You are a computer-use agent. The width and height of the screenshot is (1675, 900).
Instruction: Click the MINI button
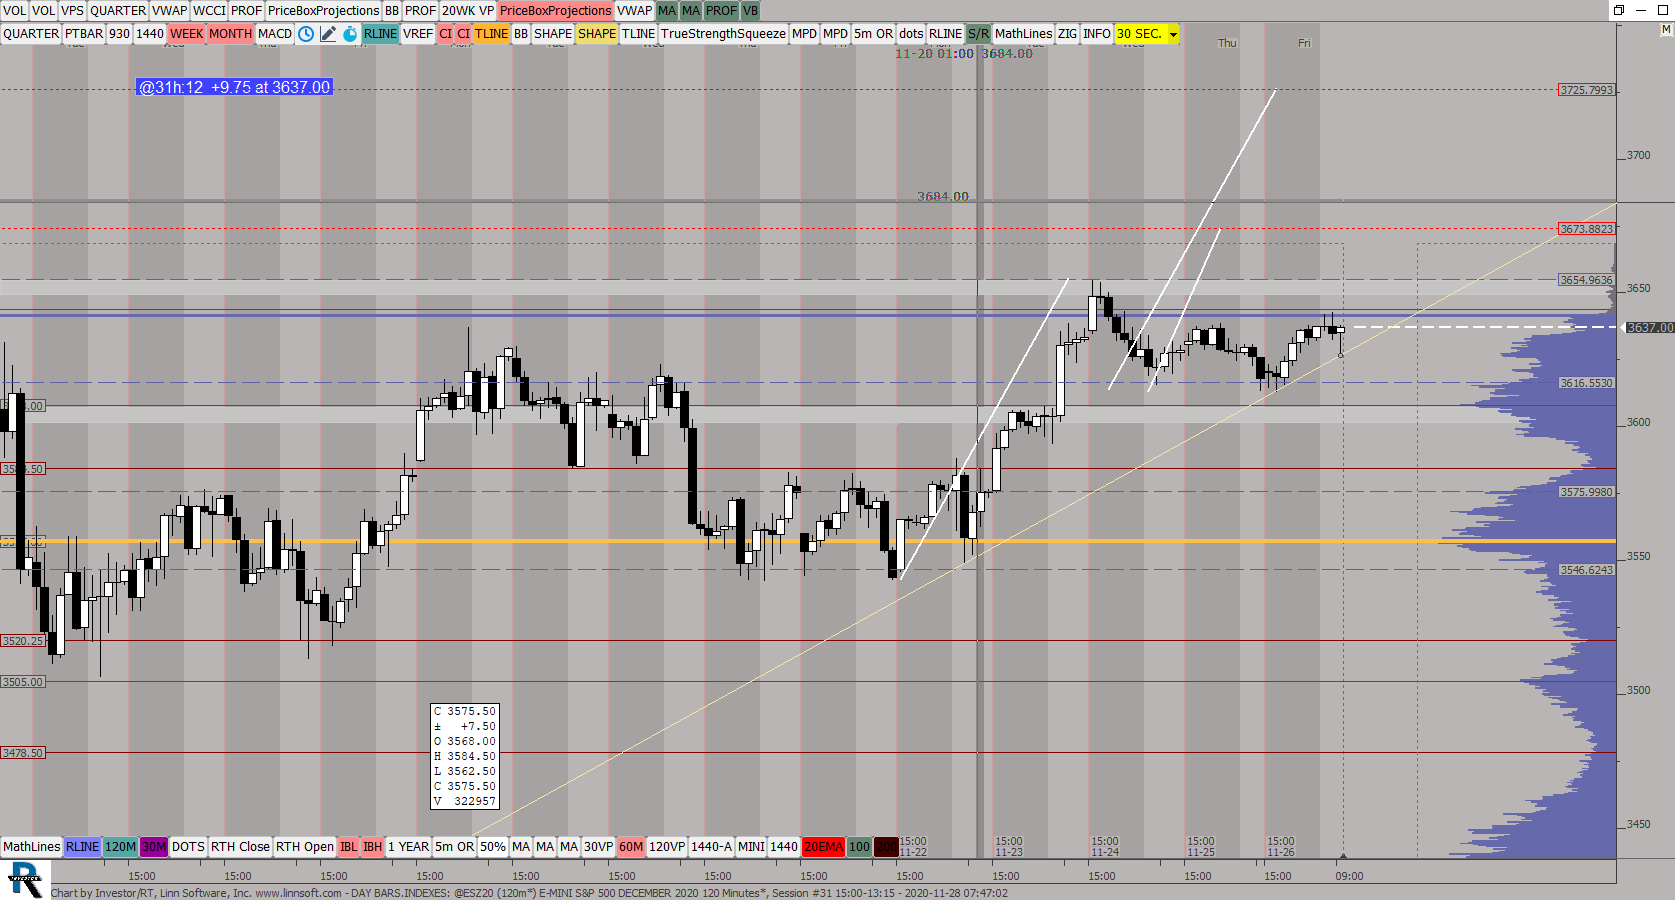(x=751, y=846)
